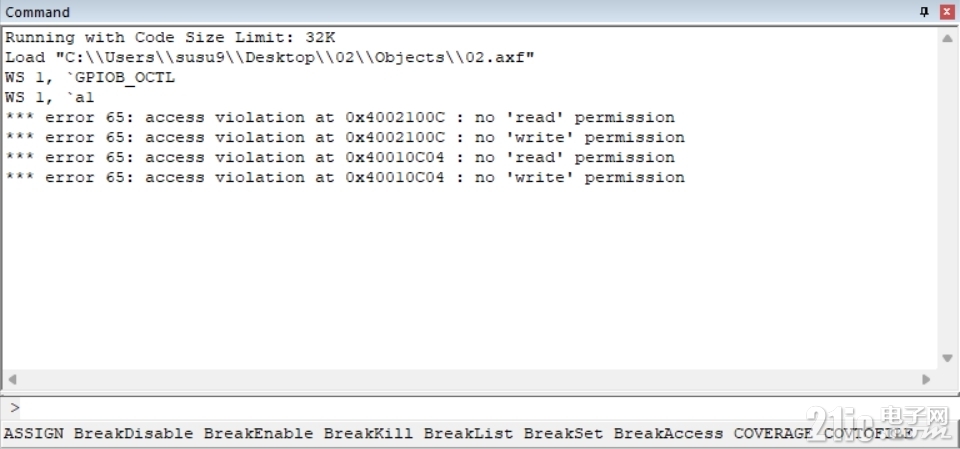Screen dimensions: 960x449
Task: Click last error 65 'write' 0x40010C04 line
Action: coord(345,178)
